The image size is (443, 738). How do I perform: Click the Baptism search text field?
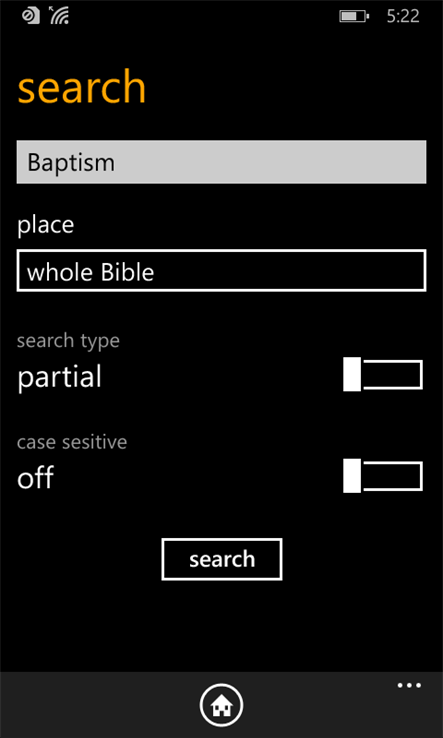[221, 162]
